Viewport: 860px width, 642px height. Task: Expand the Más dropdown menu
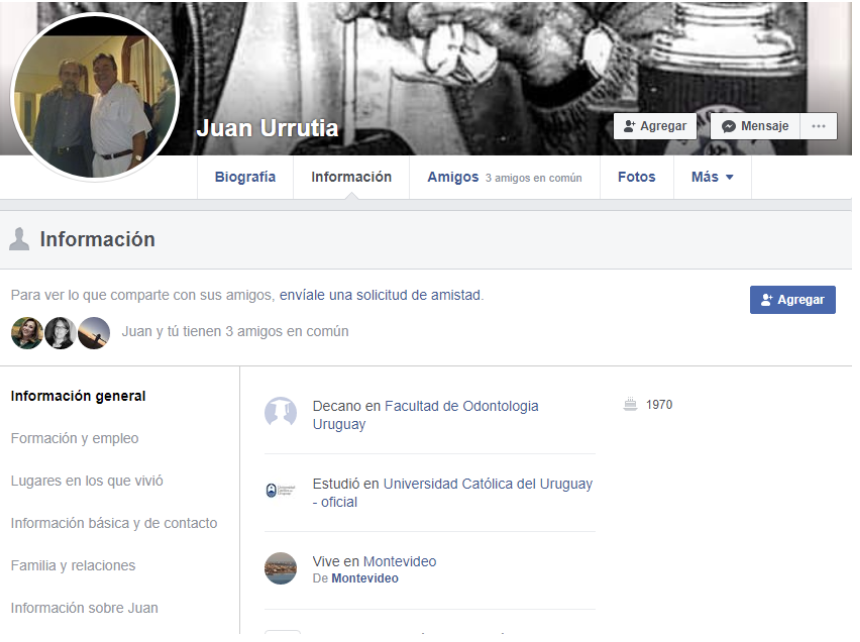point(712,177)
